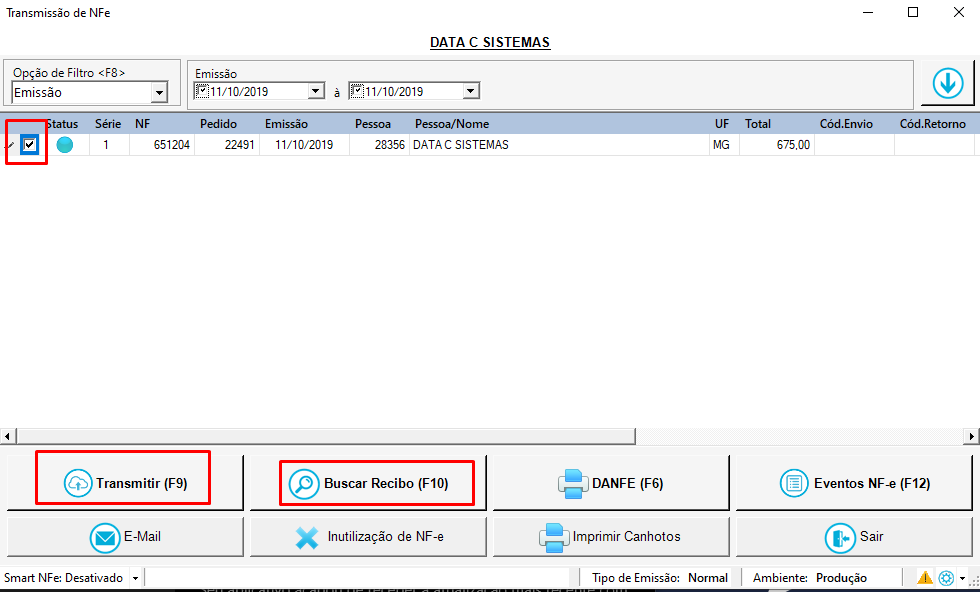Expand the start date picker dropdown
The height and width of the screenshot is (592, 980).
[316, 91]
